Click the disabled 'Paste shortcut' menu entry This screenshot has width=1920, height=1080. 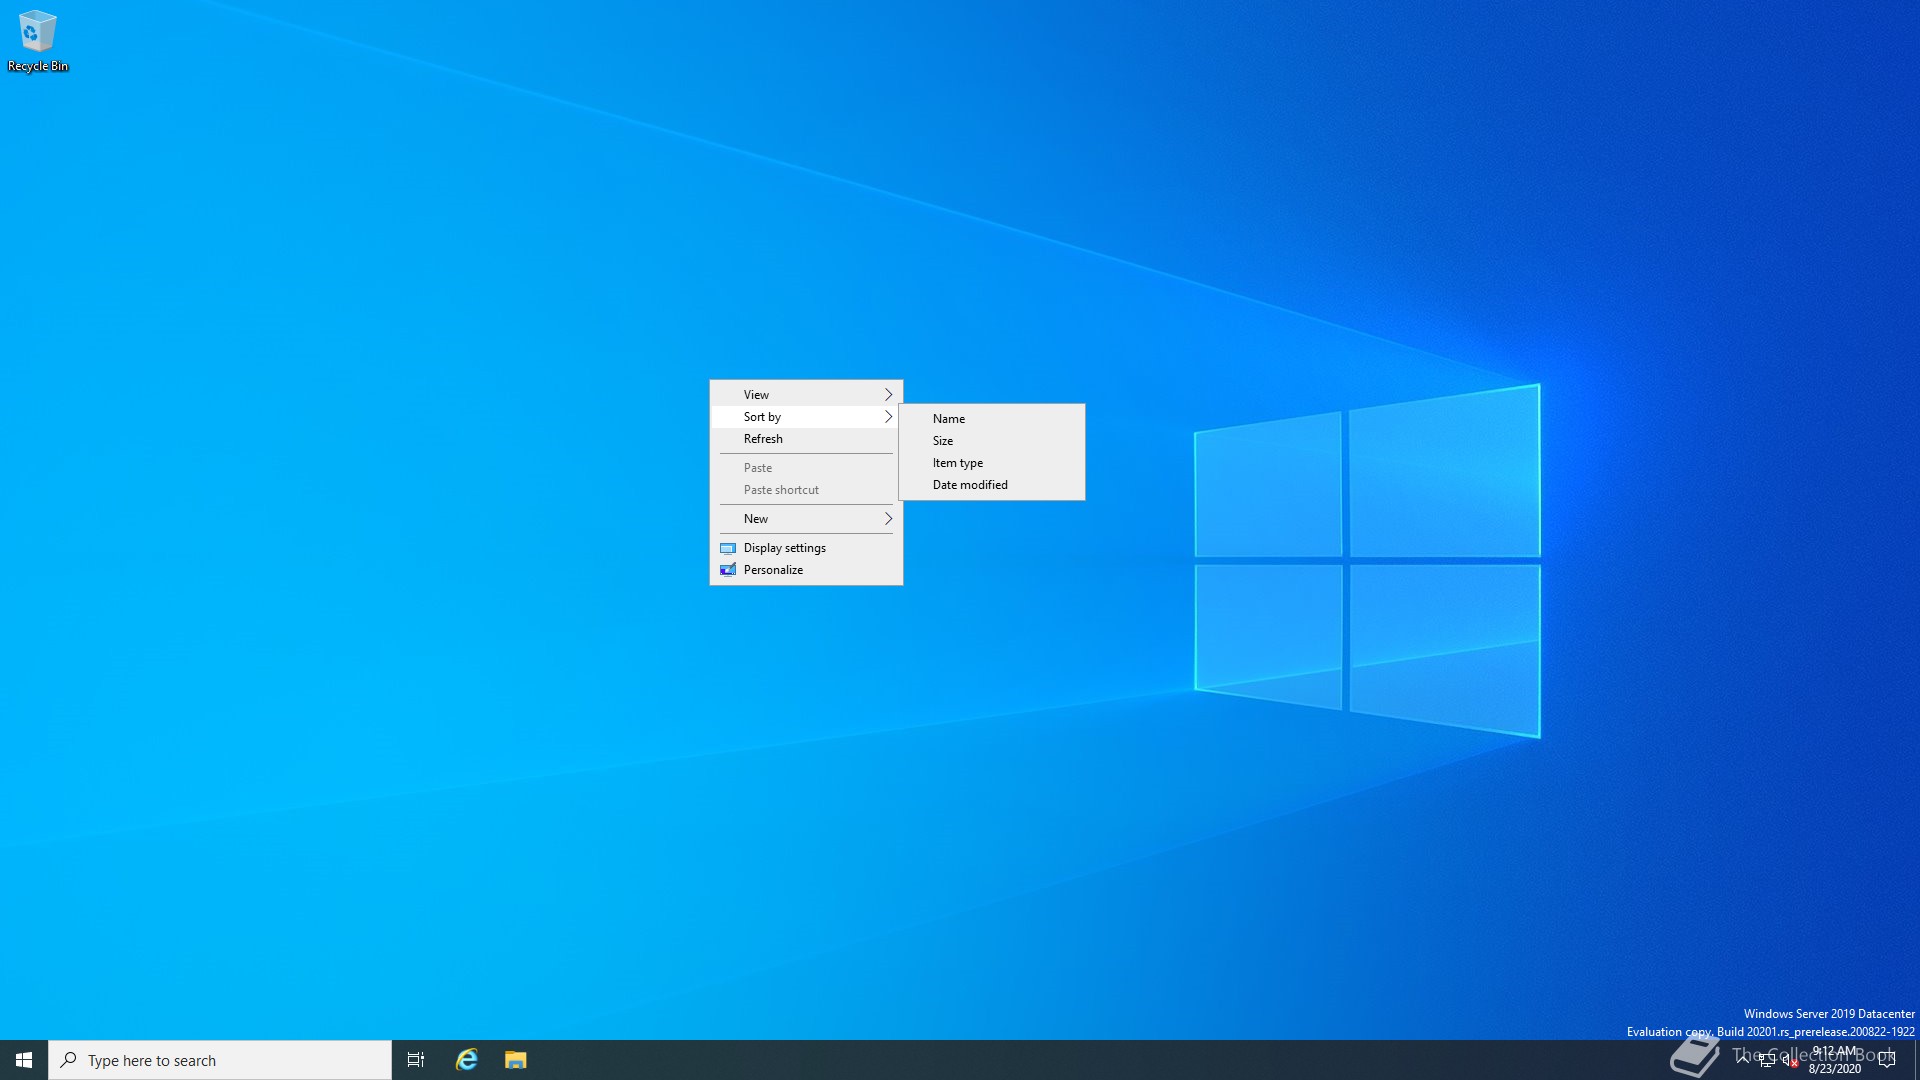point(806,490)
